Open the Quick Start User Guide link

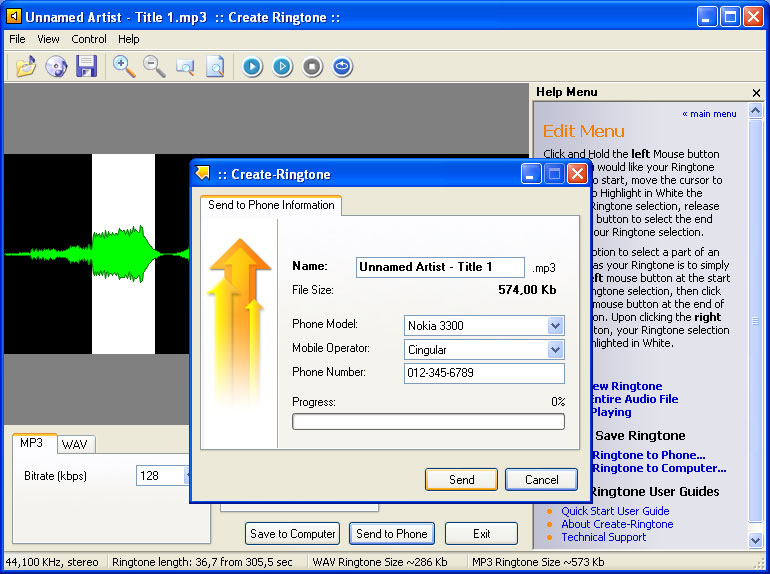click(615, 511)
